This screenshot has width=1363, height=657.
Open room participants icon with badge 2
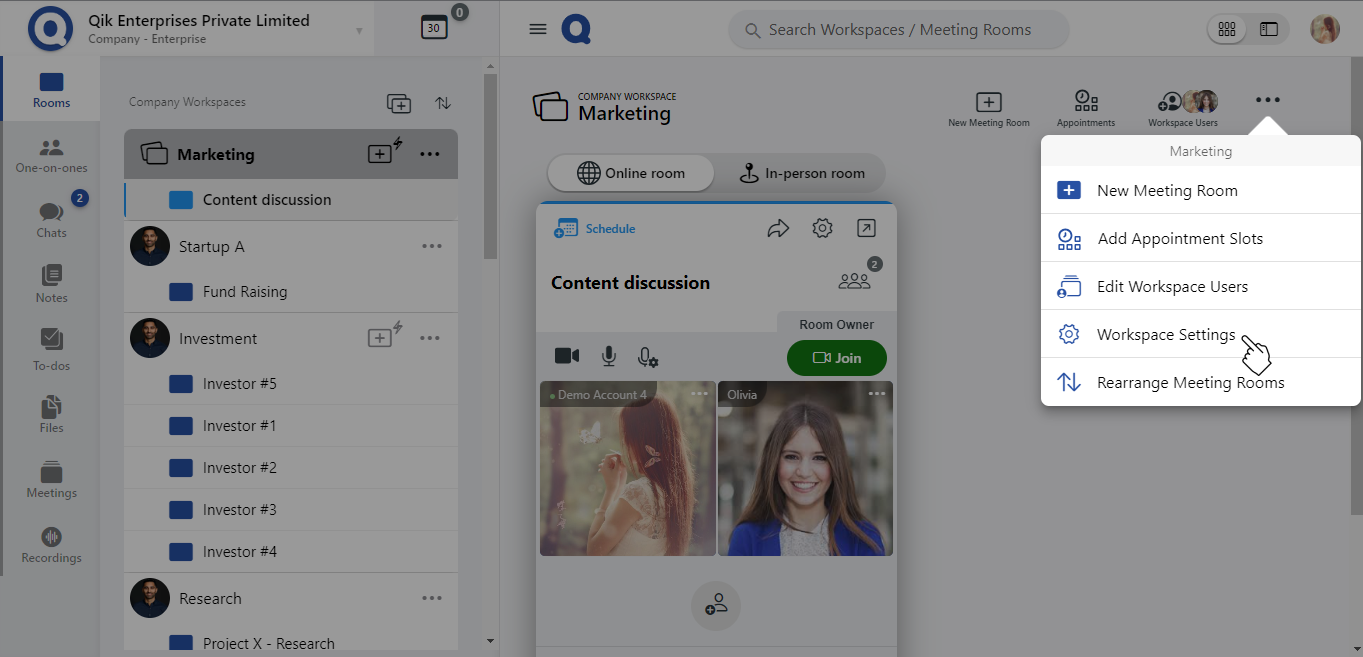(855, 281)
